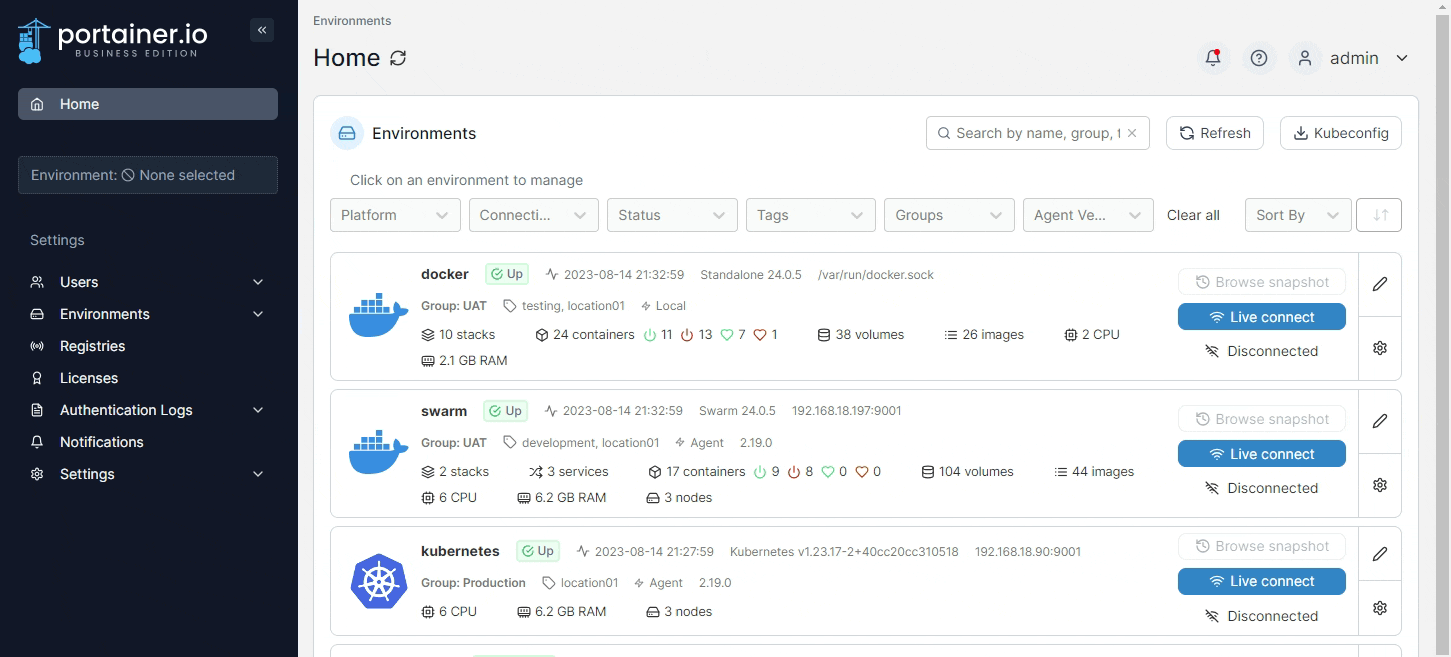Image resolution: width=1451 pixels, height=657 pixels.
Task: Open Registries in the sidebar
Action: pos(92,346)
